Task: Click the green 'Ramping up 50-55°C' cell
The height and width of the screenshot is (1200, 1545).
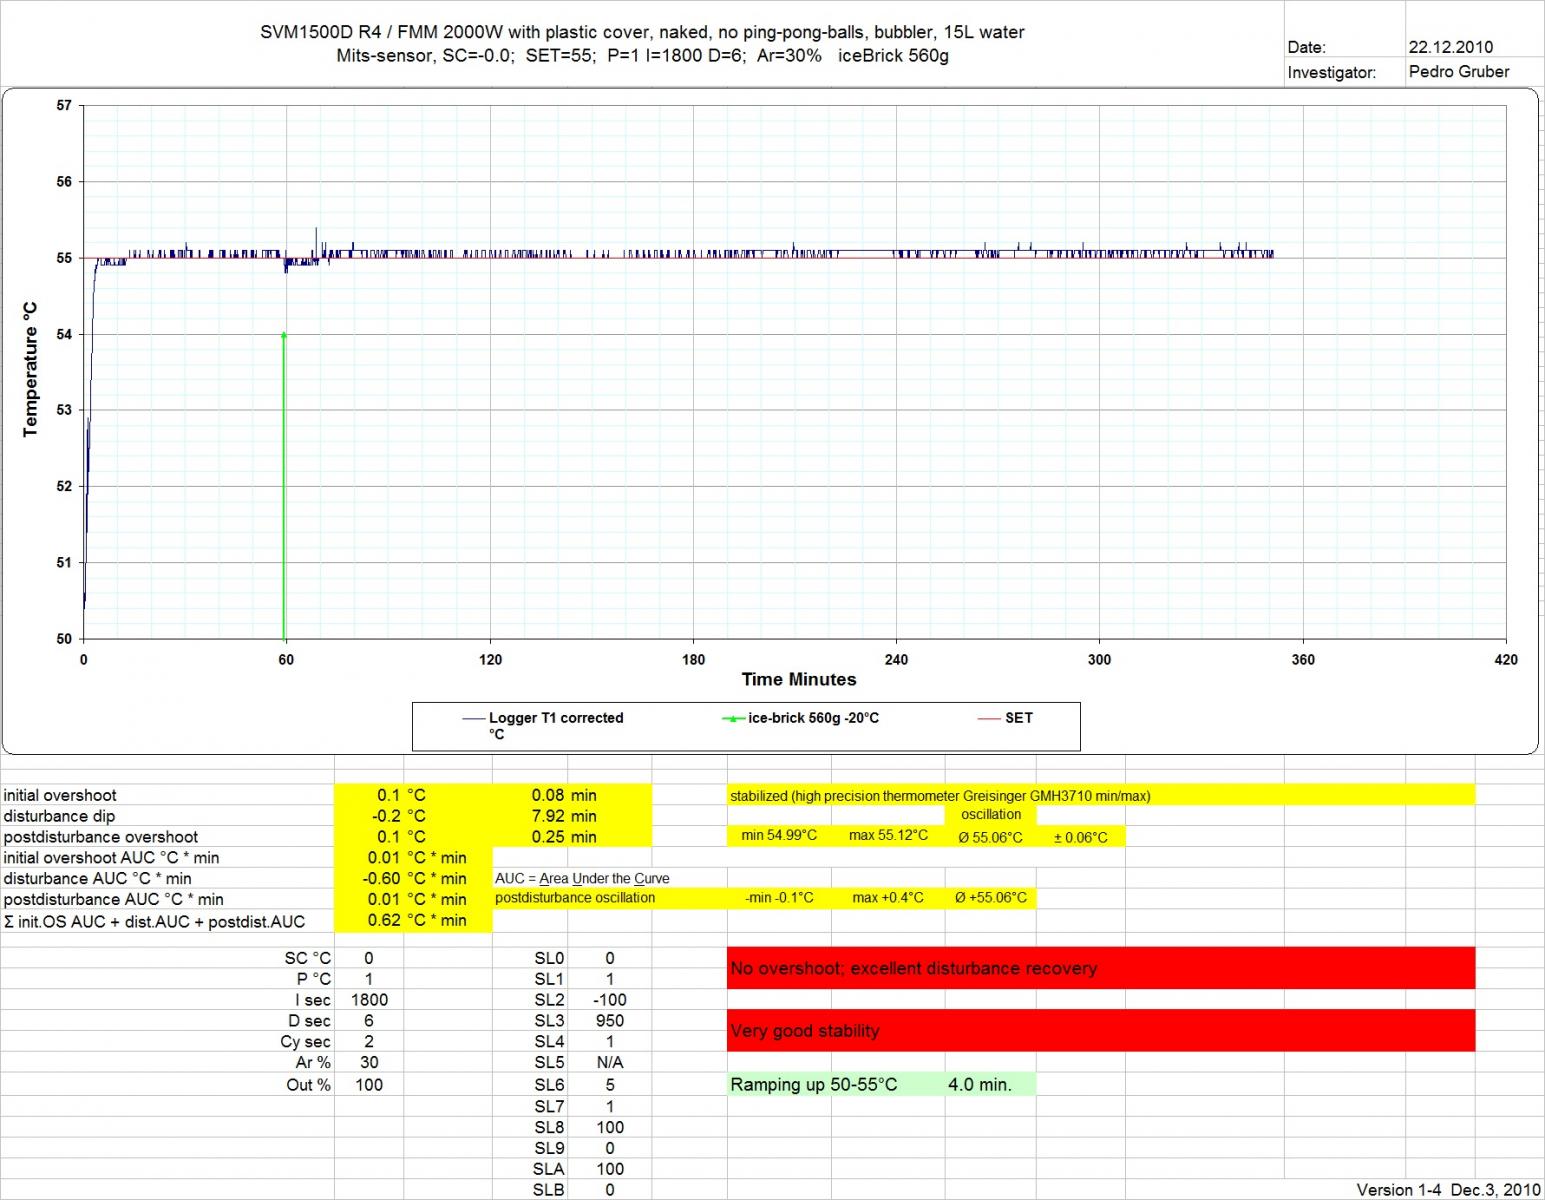Action: (x=813, y=1084)
